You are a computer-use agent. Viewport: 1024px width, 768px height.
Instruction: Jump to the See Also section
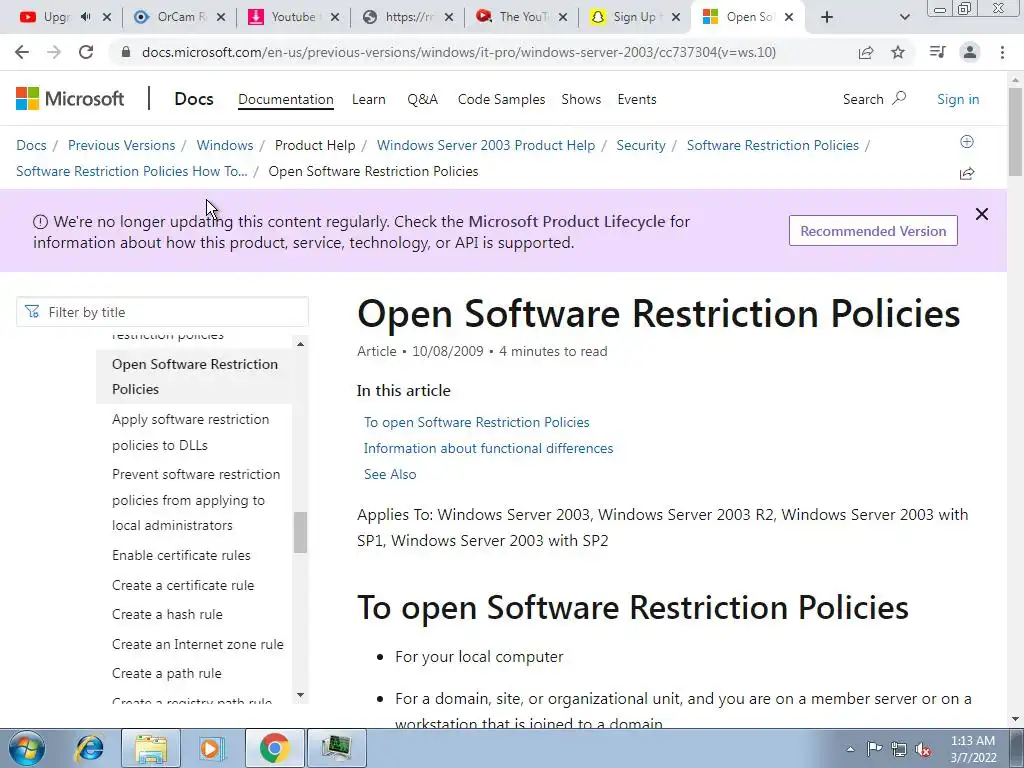pyautogui.click(x=390, y=474)
